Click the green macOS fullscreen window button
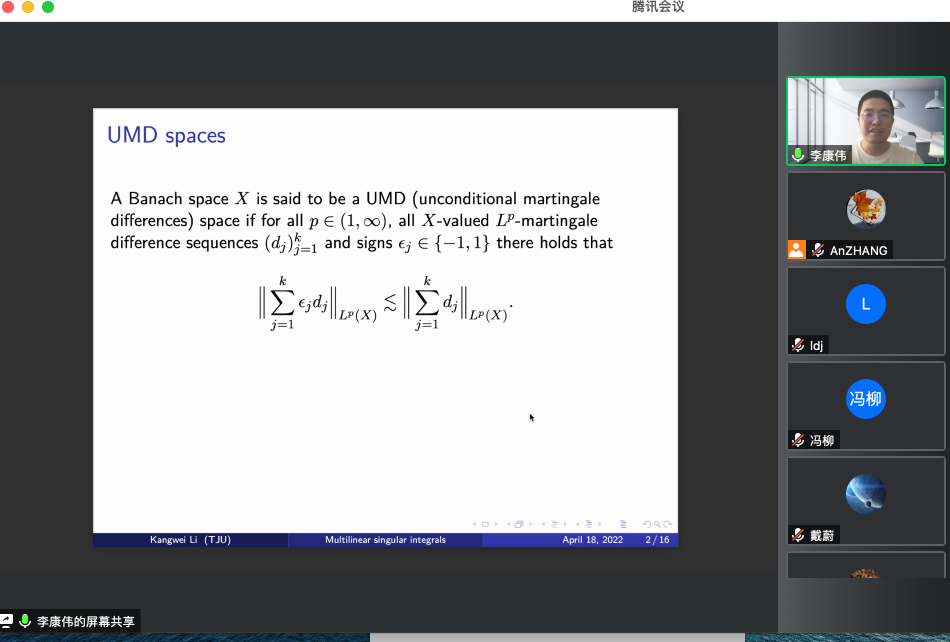950x642 pixels. (x=48, y=7)
